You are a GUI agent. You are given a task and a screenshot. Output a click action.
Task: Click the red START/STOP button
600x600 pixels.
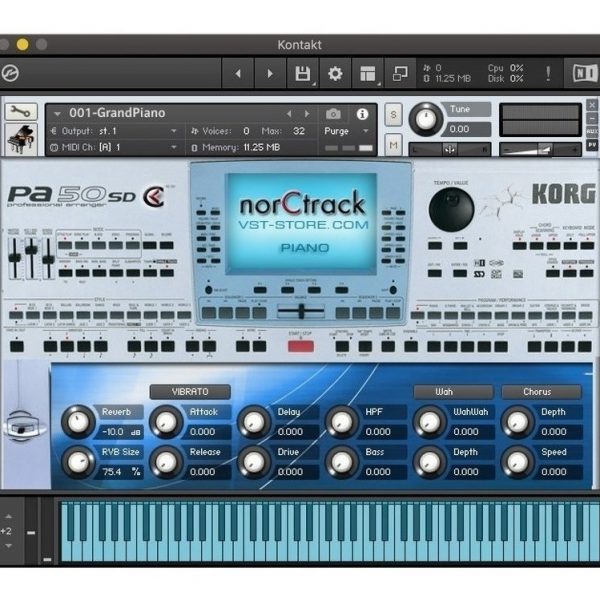tap(301, 347)
